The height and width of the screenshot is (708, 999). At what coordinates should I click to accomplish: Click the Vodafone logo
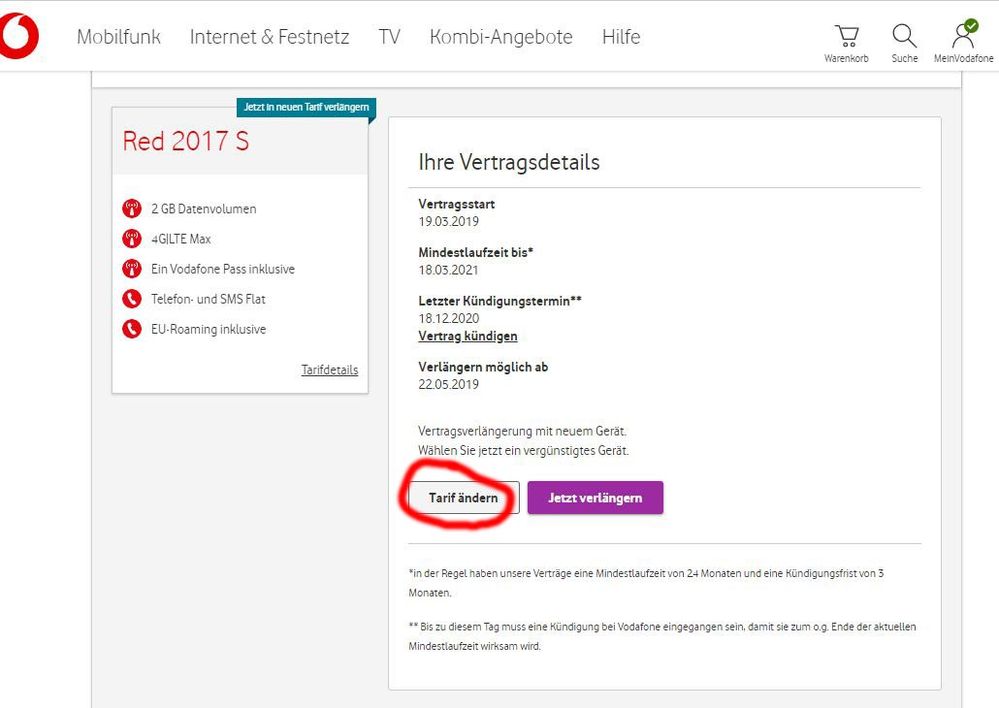click(x=18, y=36)
